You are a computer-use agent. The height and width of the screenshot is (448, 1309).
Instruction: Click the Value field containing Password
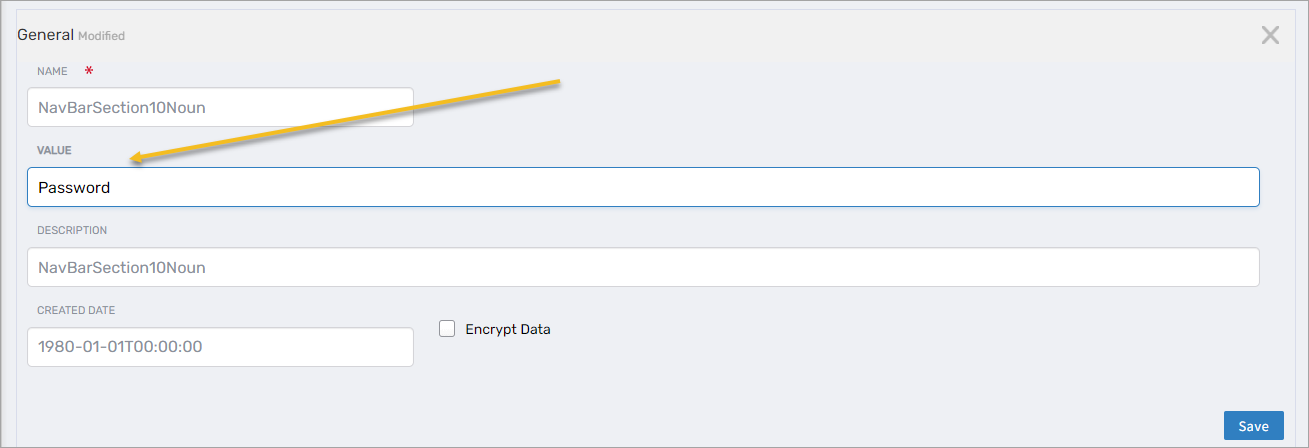(x=642, y=187)
